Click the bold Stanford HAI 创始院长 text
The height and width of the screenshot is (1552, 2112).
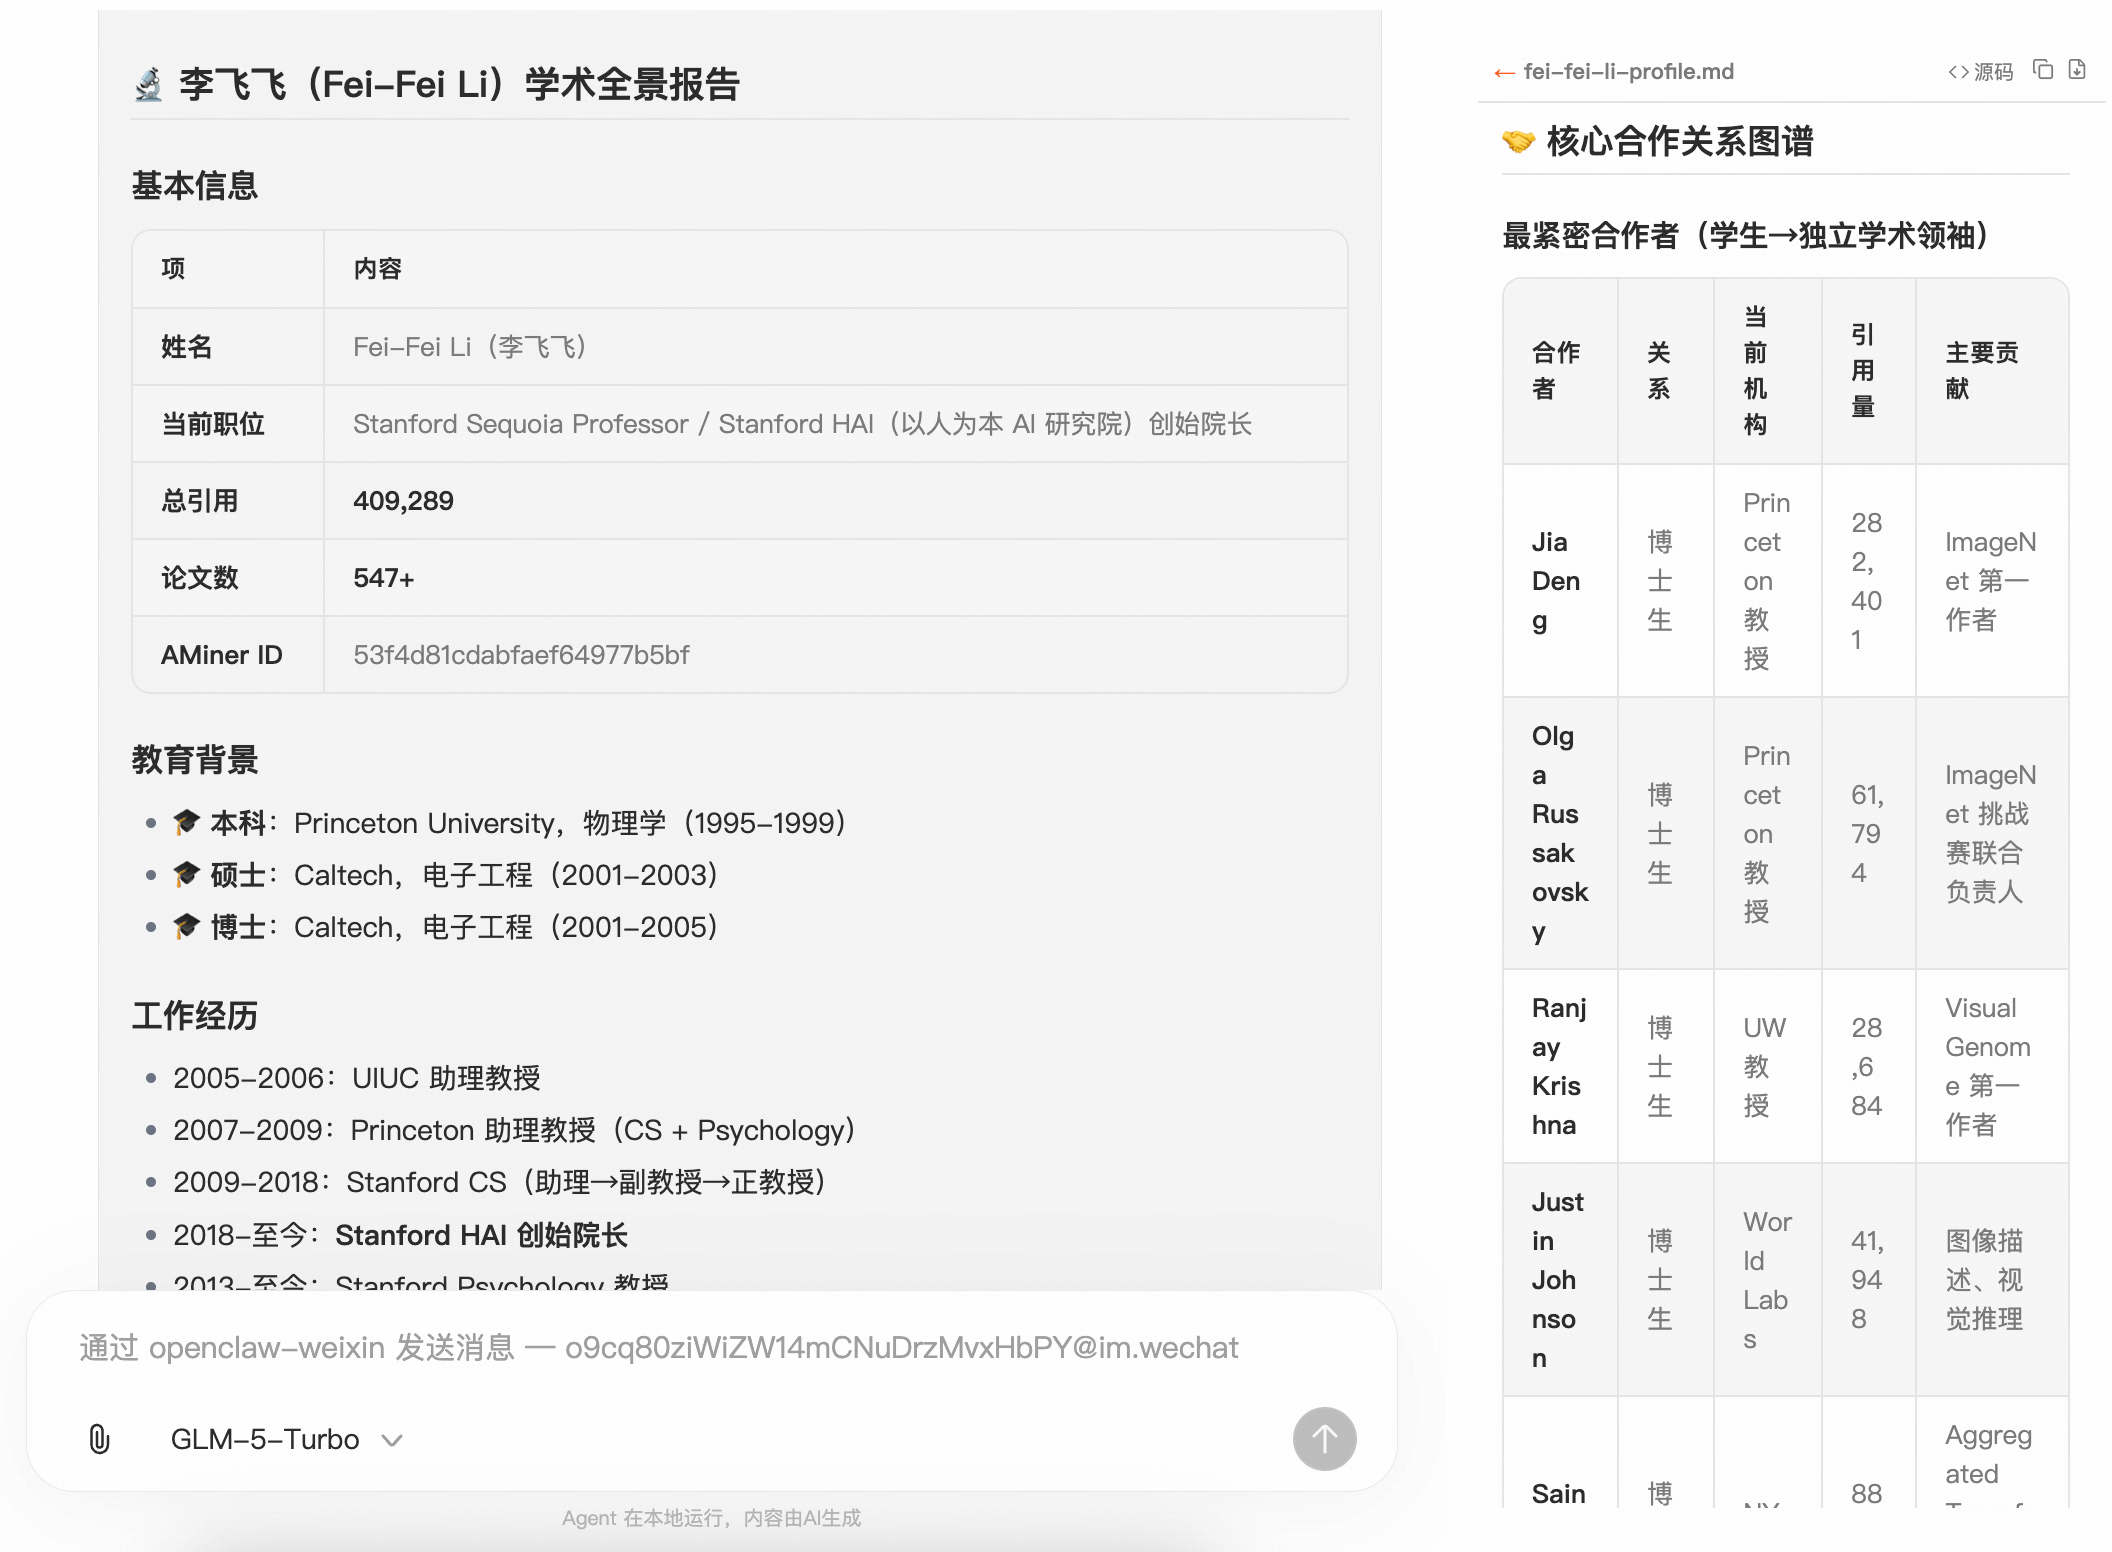pos(481,1235)
